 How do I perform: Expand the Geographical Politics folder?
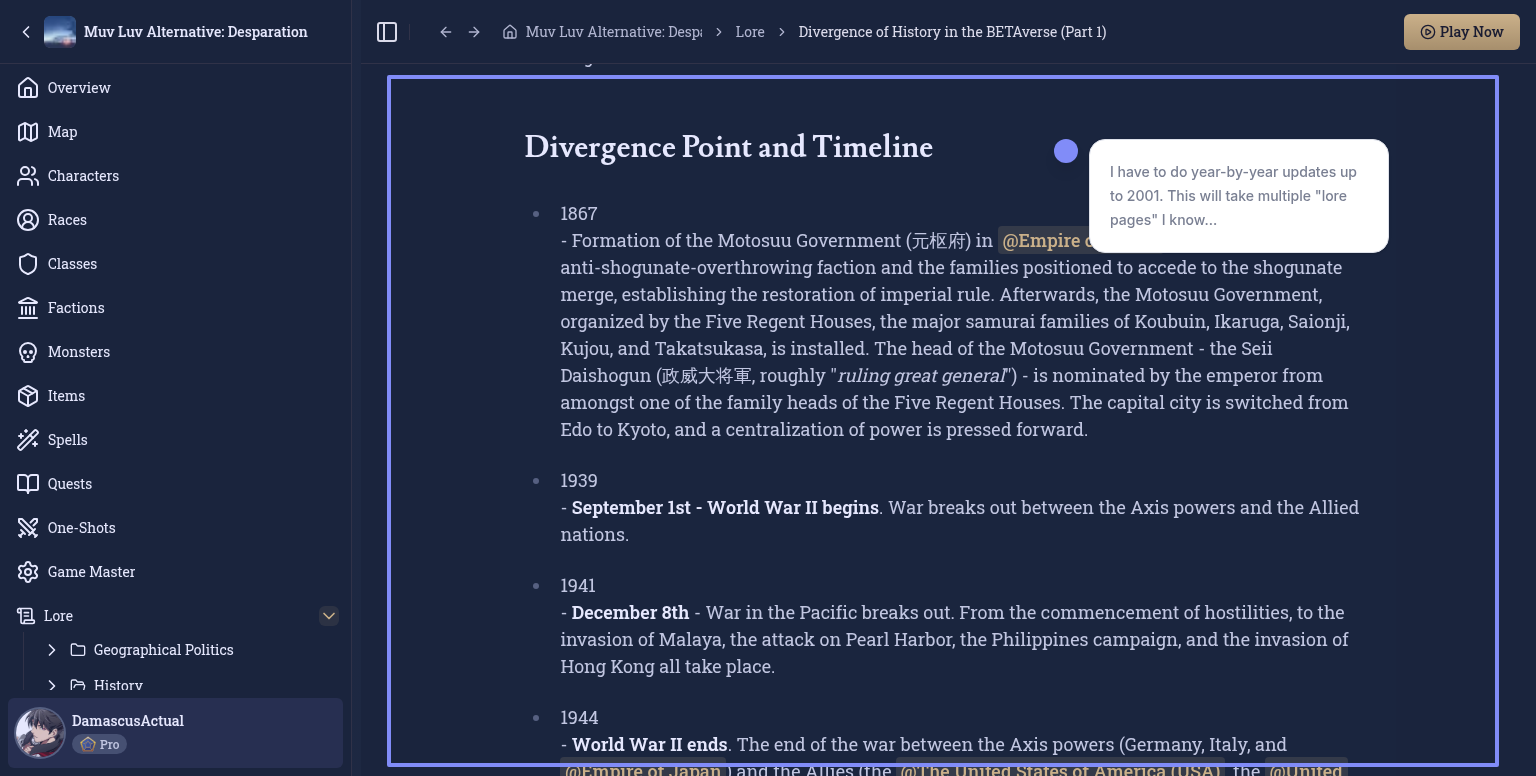point(52,650)
